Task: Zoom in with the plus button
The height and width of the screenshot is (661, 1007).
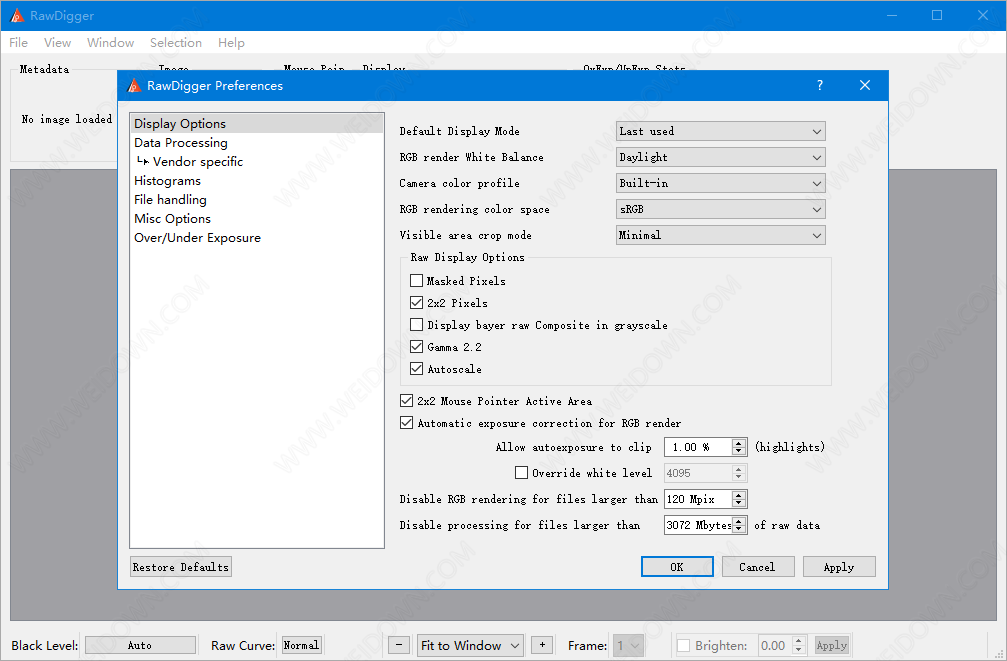Action: (542, 645)
